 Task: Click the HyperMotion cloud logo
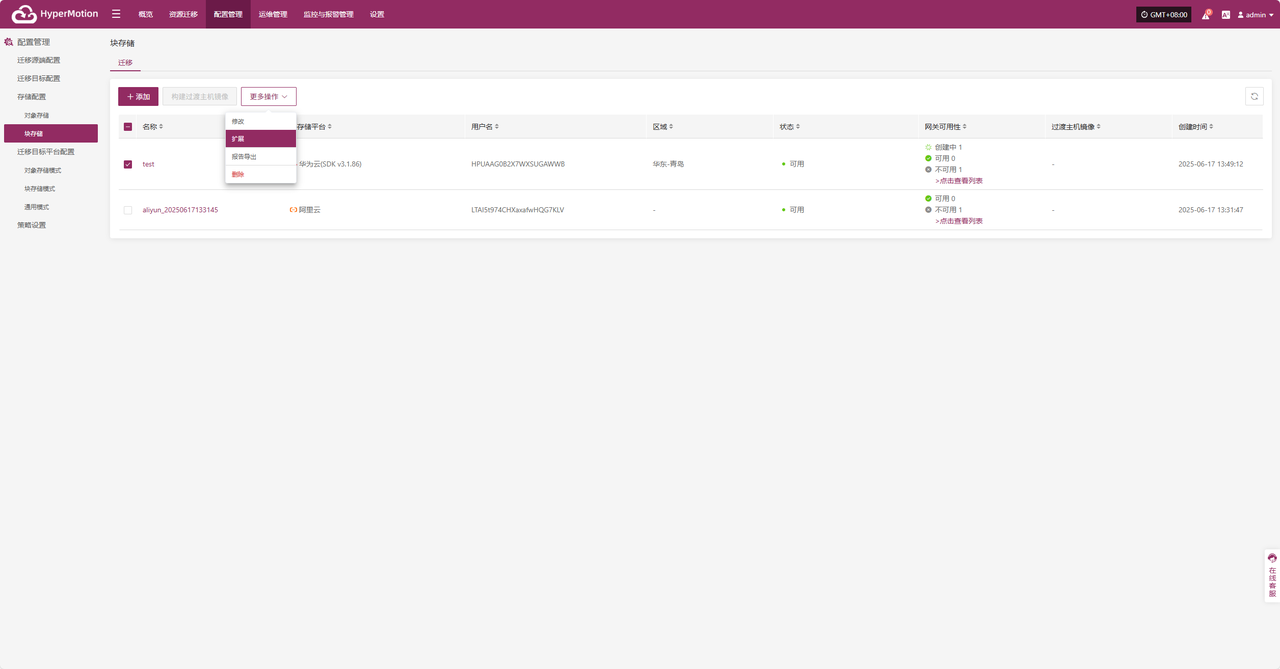24,14
